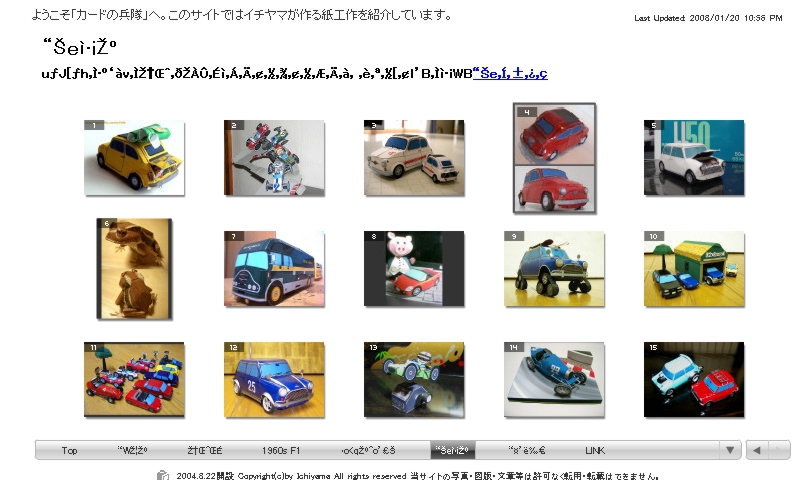
Task: Open thumbnail 11 of many small cars
Action: tap(134, 380)
